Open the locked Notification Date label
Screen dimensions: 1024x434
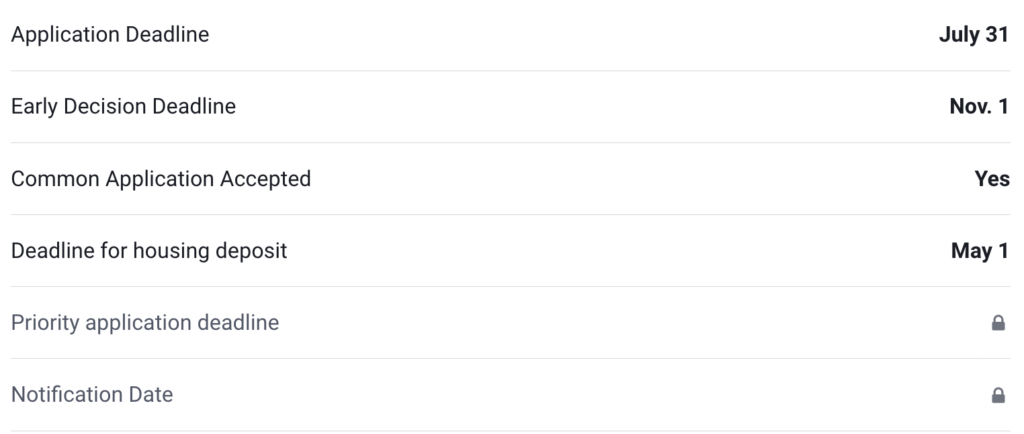pos(92,395)
